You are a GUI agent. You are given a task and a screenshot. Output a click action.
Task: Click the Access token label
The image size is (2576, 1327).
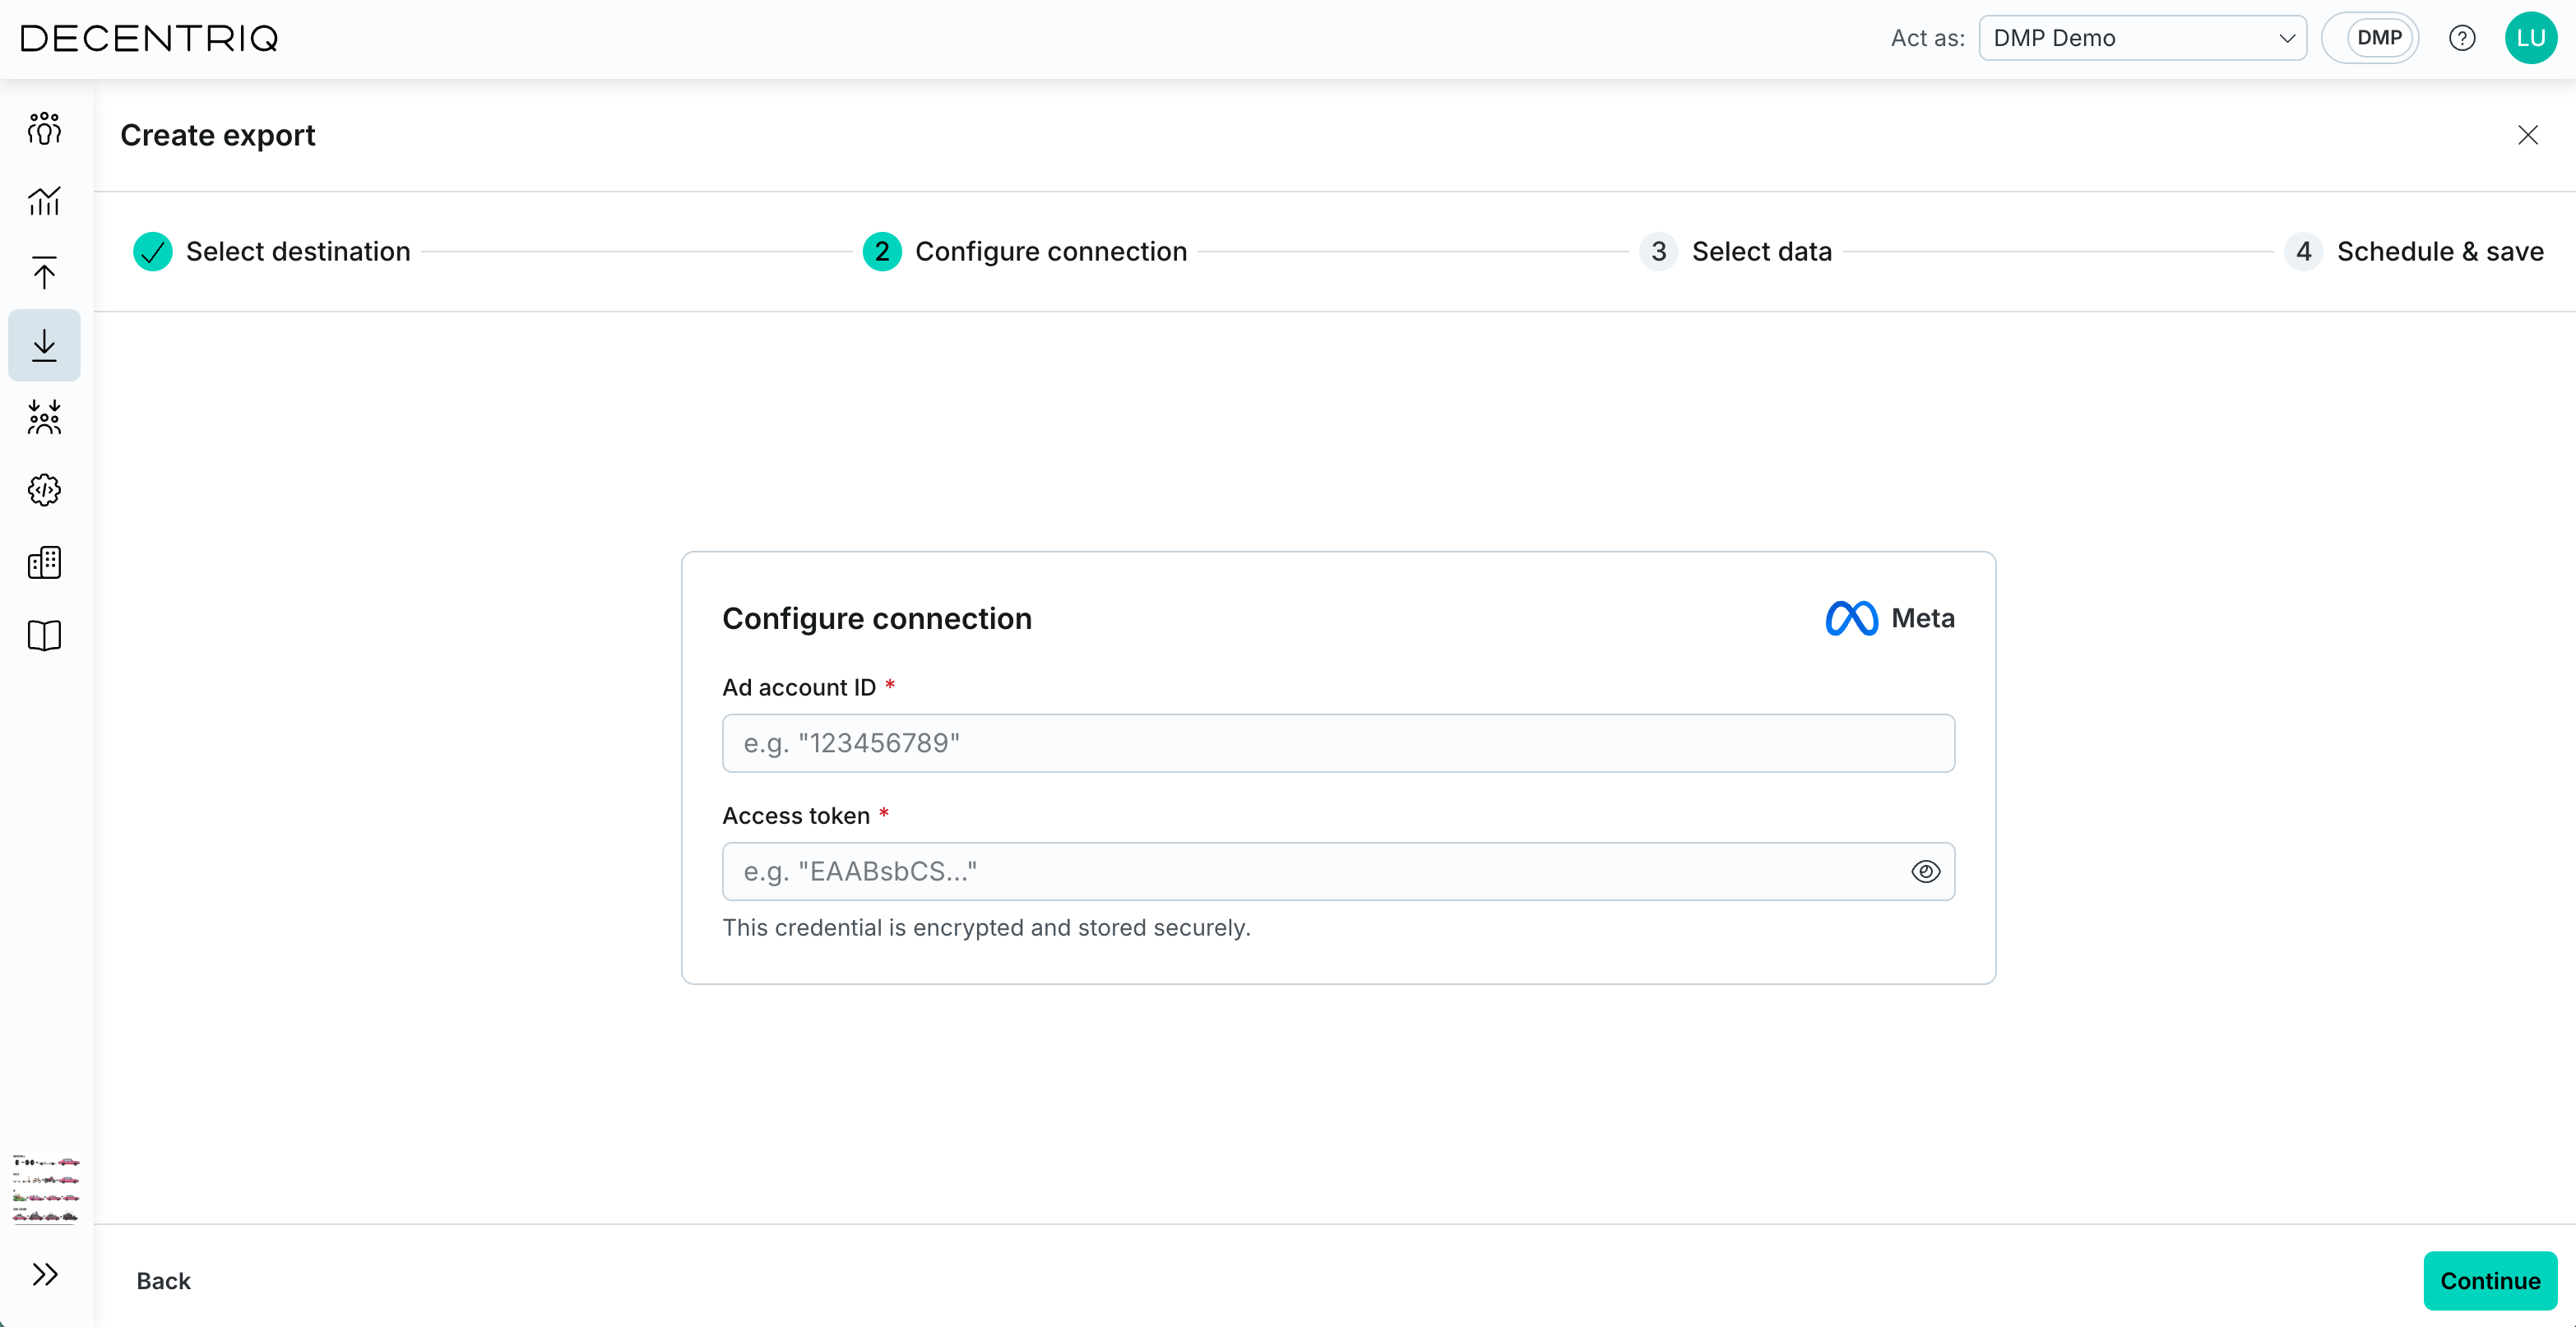(x=796, y=815)
